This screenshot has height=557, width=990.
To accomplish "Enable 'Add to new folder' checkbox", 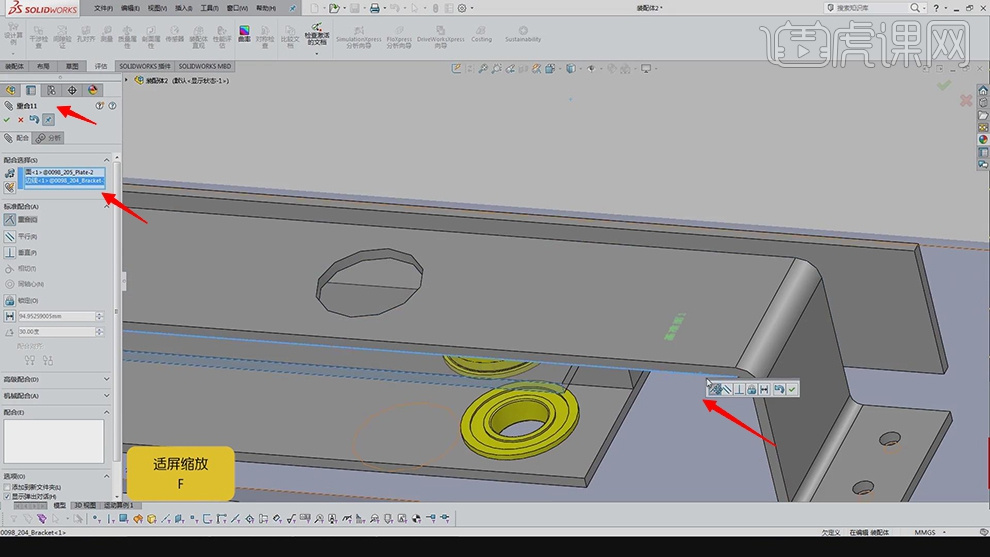I will [8, 487].
